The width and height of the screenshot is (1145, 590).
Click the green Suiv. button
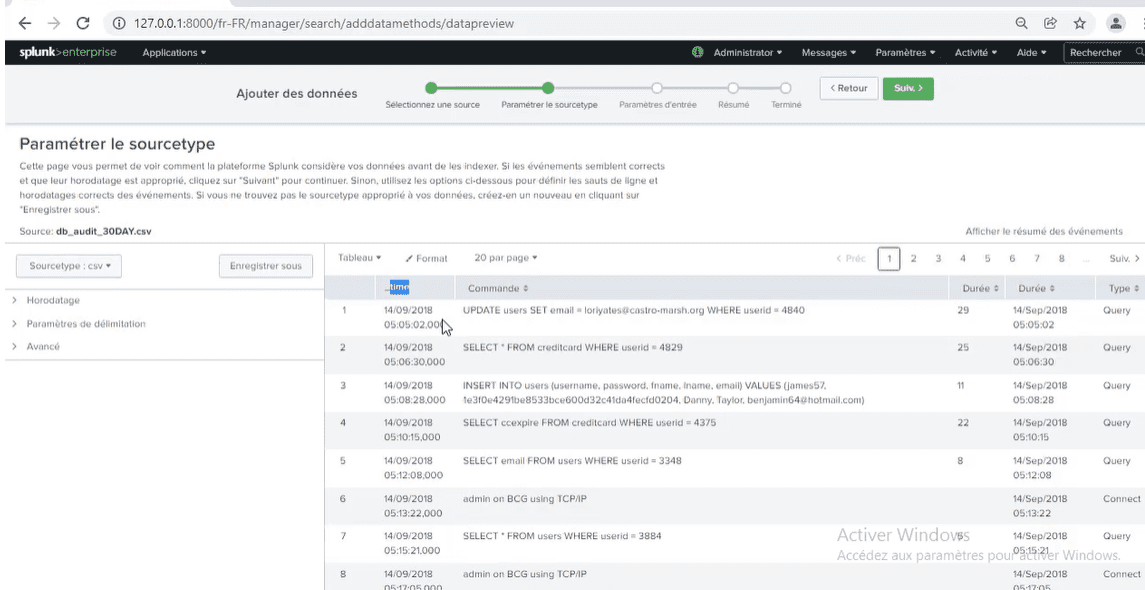908,88
